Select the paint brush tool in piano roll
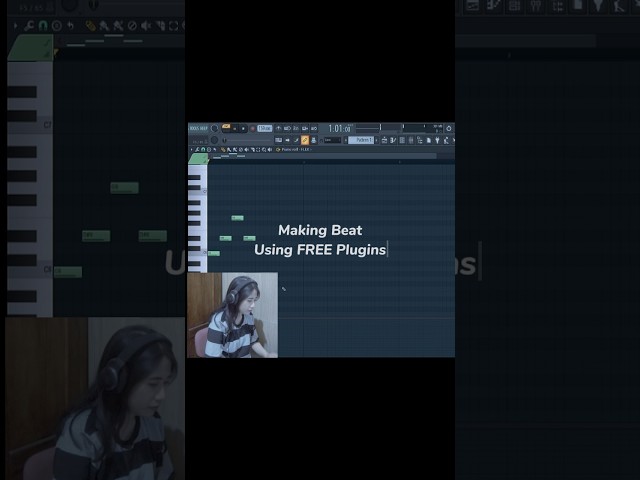The image size is (640, 480). [x=229, y=149]
